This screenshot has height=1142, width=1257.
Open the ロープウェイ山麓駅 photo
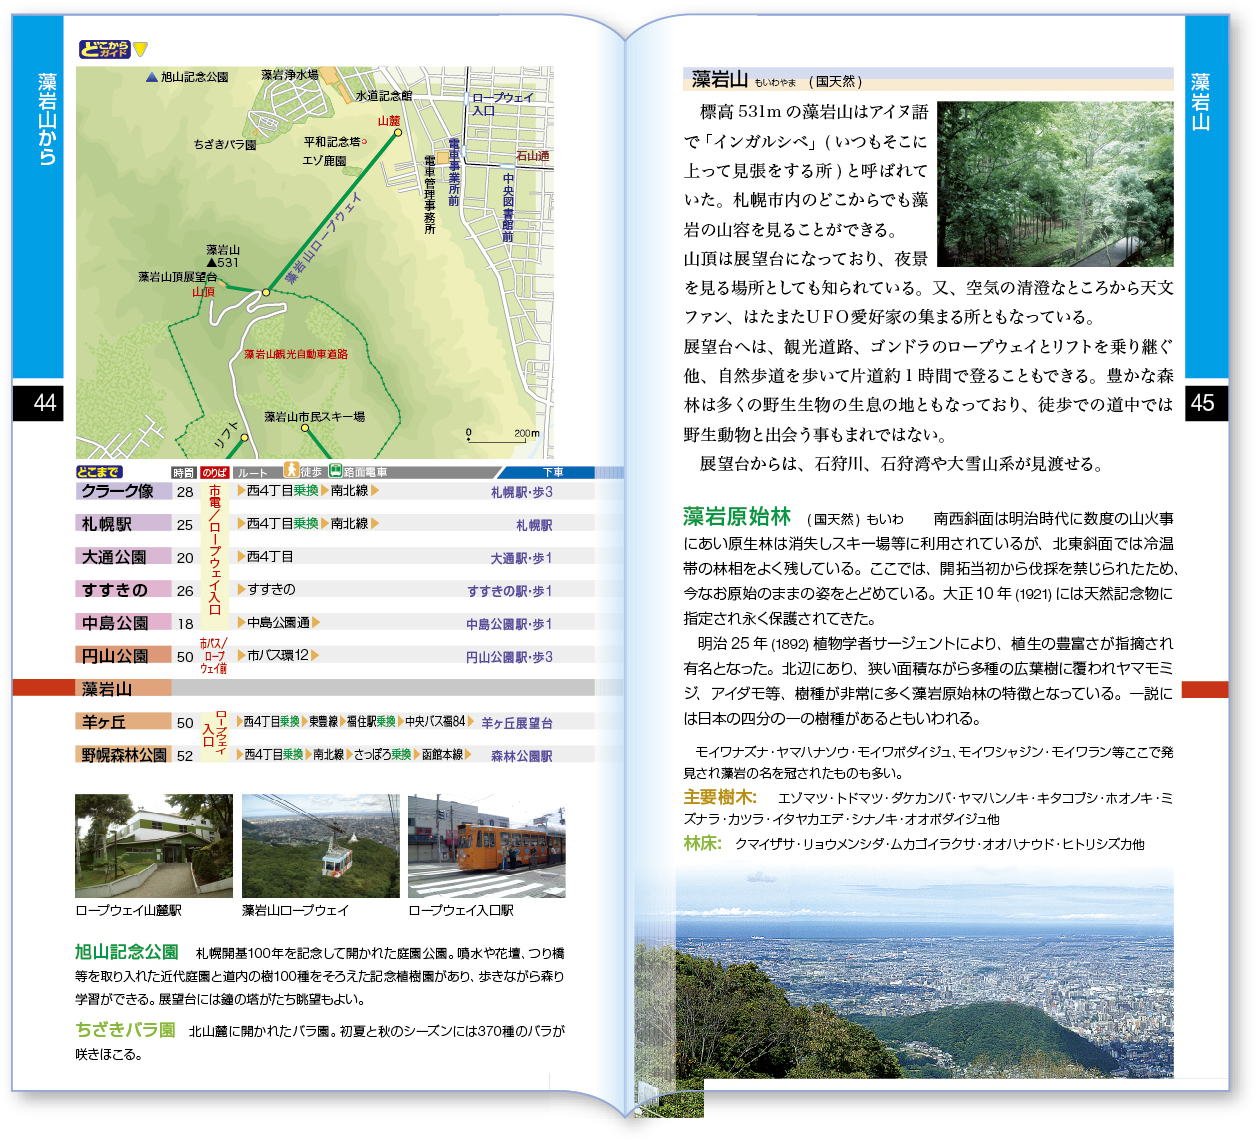(x=154, y=846)
